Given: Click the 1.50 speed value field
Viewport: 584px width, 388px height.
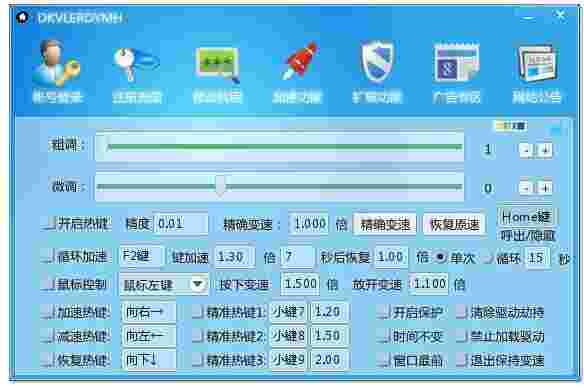Looking at the screenshot, I should pyautogui.click(x=329, y=336).
